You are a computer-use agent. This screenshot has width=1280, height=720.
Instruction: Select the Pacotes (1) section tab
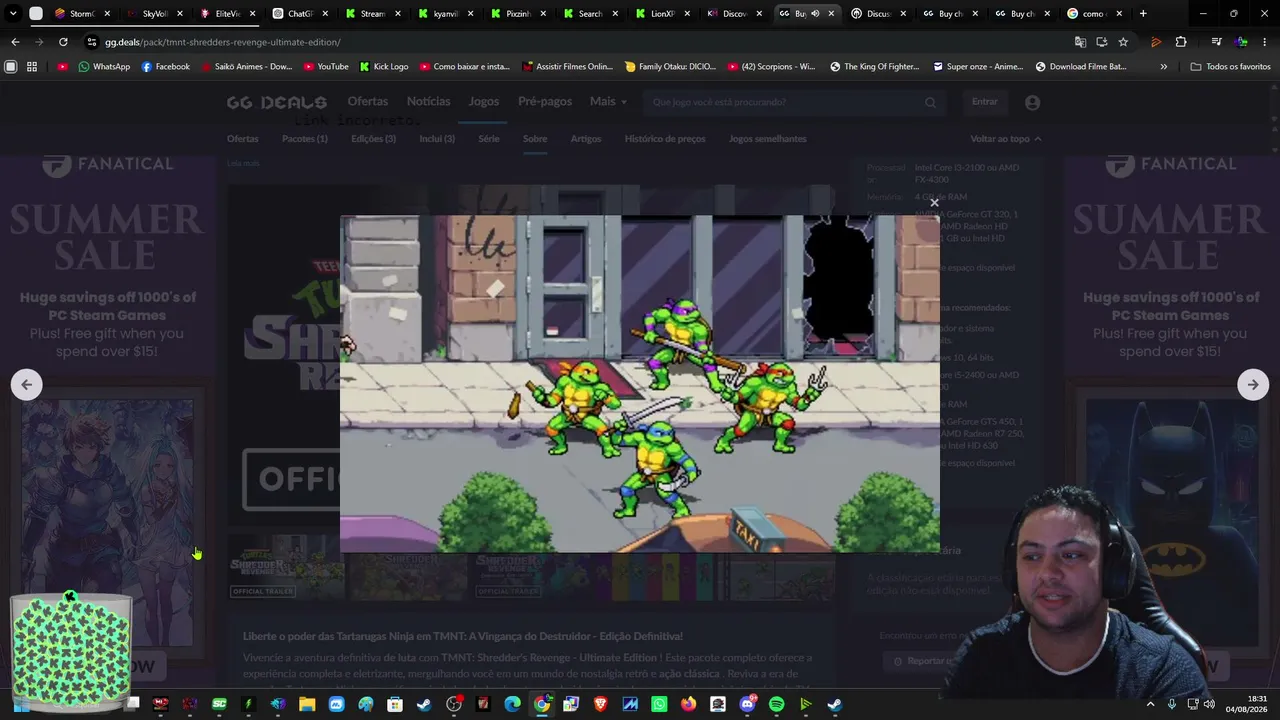(305, 139)
